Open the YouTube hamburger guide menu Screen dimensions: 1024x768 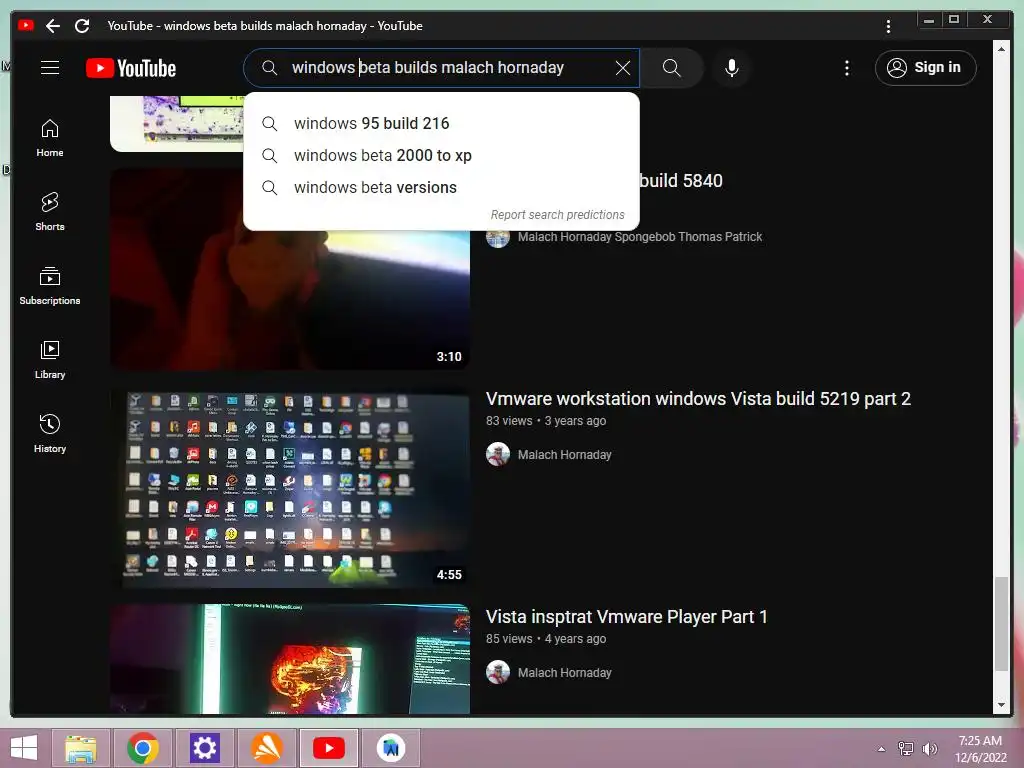[x=50, y=68]
